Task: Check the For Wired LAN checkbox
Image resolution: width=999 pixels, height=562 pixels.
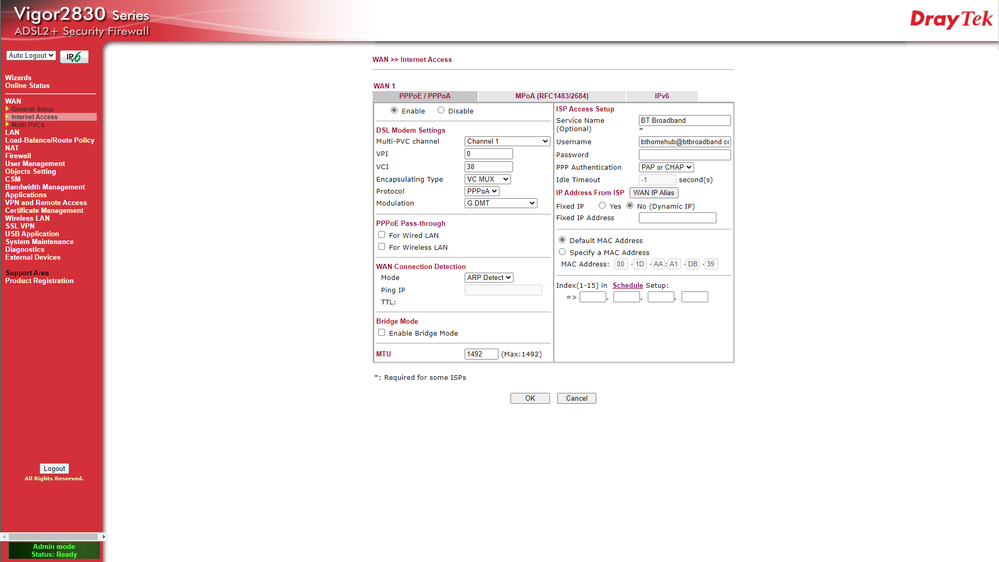Action: point(381,235)
